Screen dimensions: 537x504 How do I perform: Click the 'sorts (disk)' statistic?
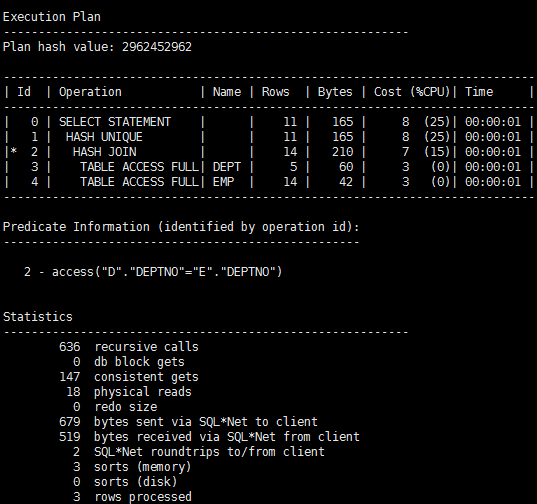point(125,482)
